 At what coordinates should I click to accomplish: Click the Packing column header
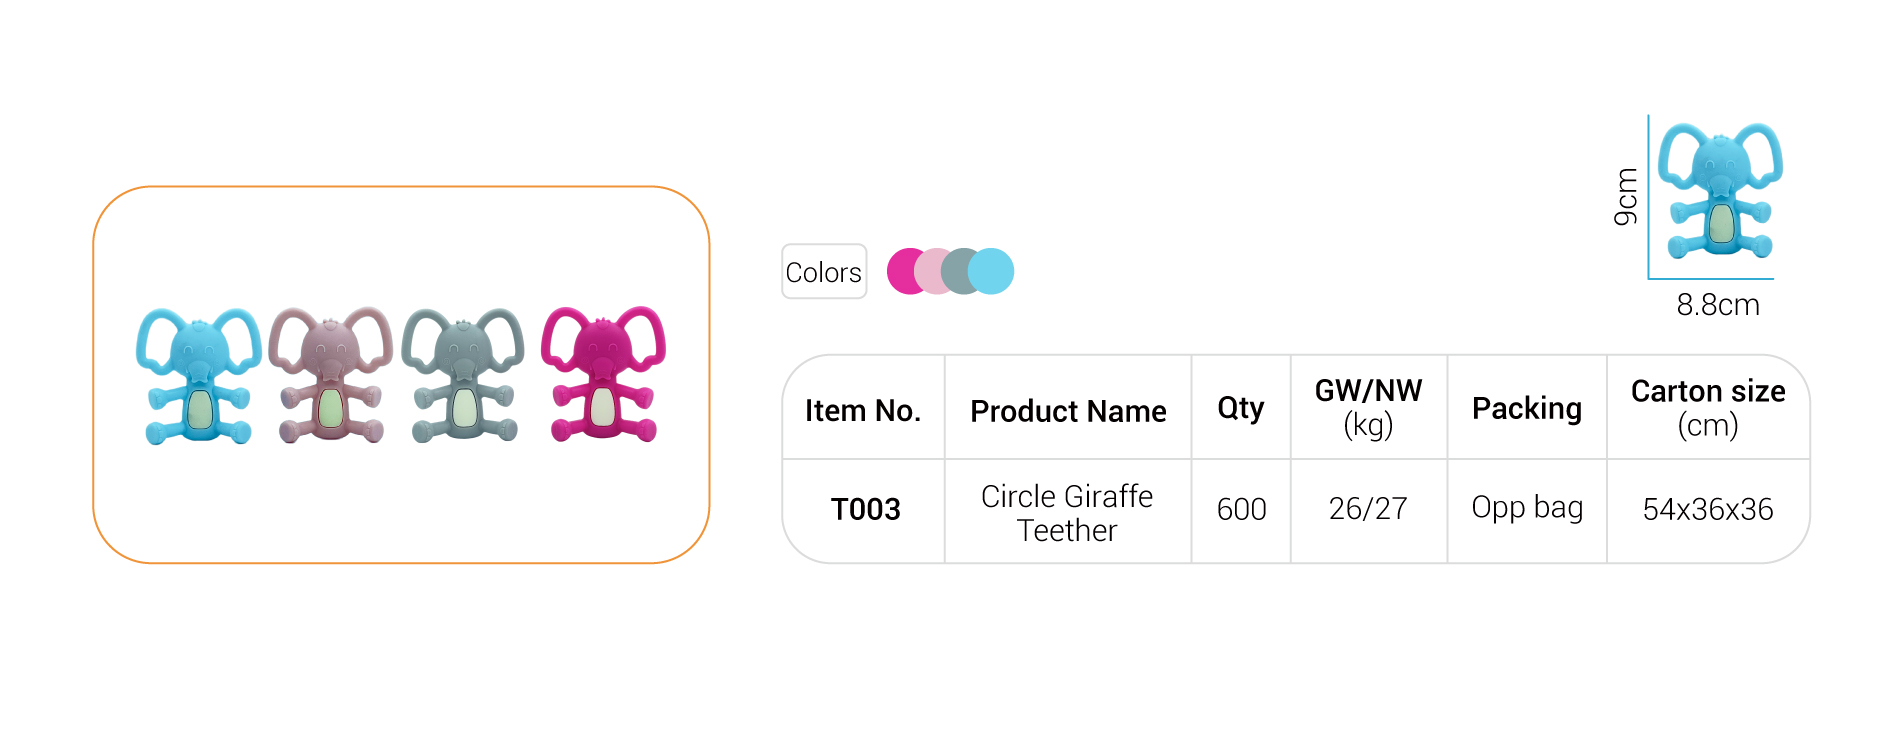pos(1527,408)
